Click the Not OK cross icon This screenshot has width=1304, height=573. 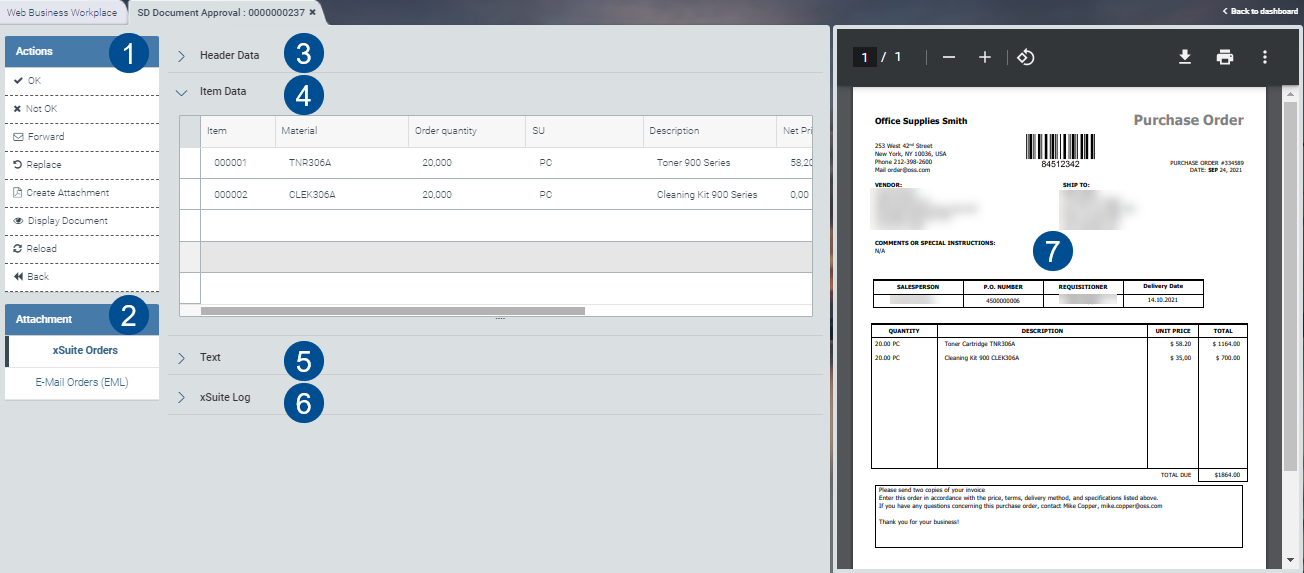pos(18,108)
